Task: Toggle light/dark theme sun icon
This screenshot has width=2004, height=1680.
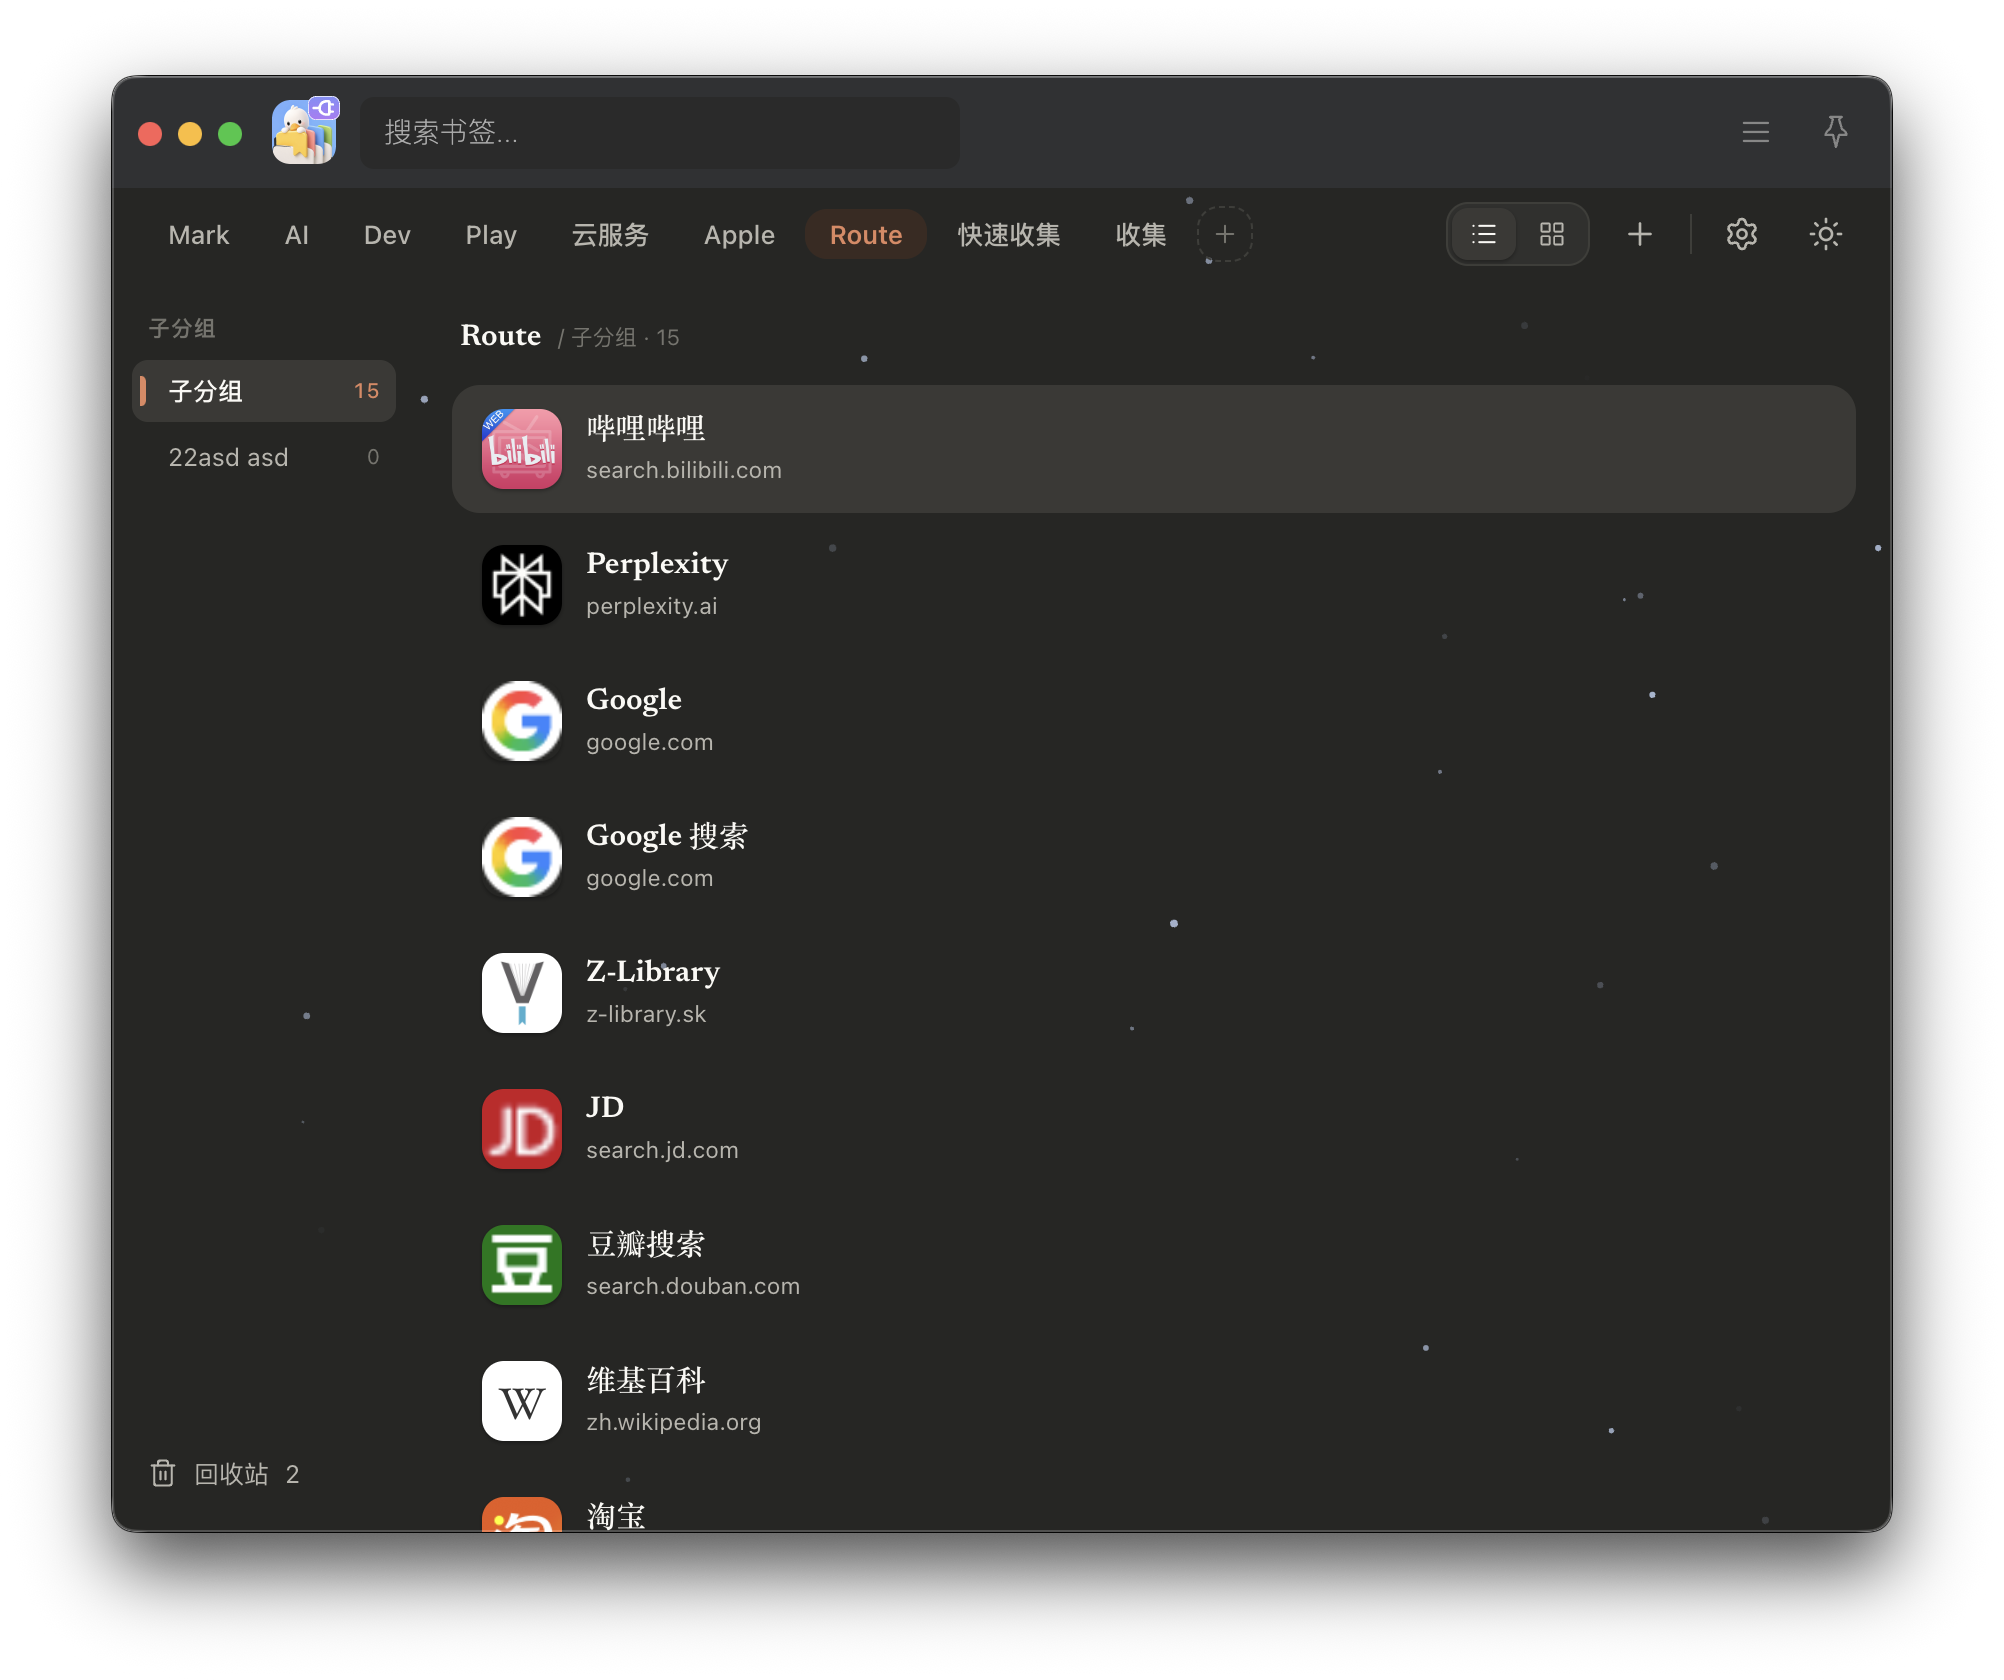Action: [1826, 235]
